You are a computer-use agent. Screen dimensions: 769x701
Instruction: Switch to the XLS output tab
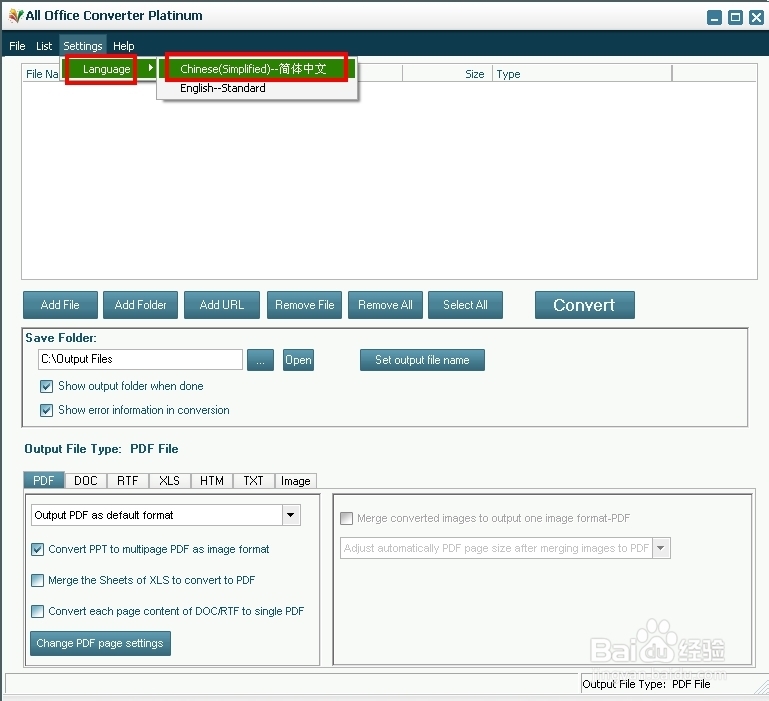point(169,481)
